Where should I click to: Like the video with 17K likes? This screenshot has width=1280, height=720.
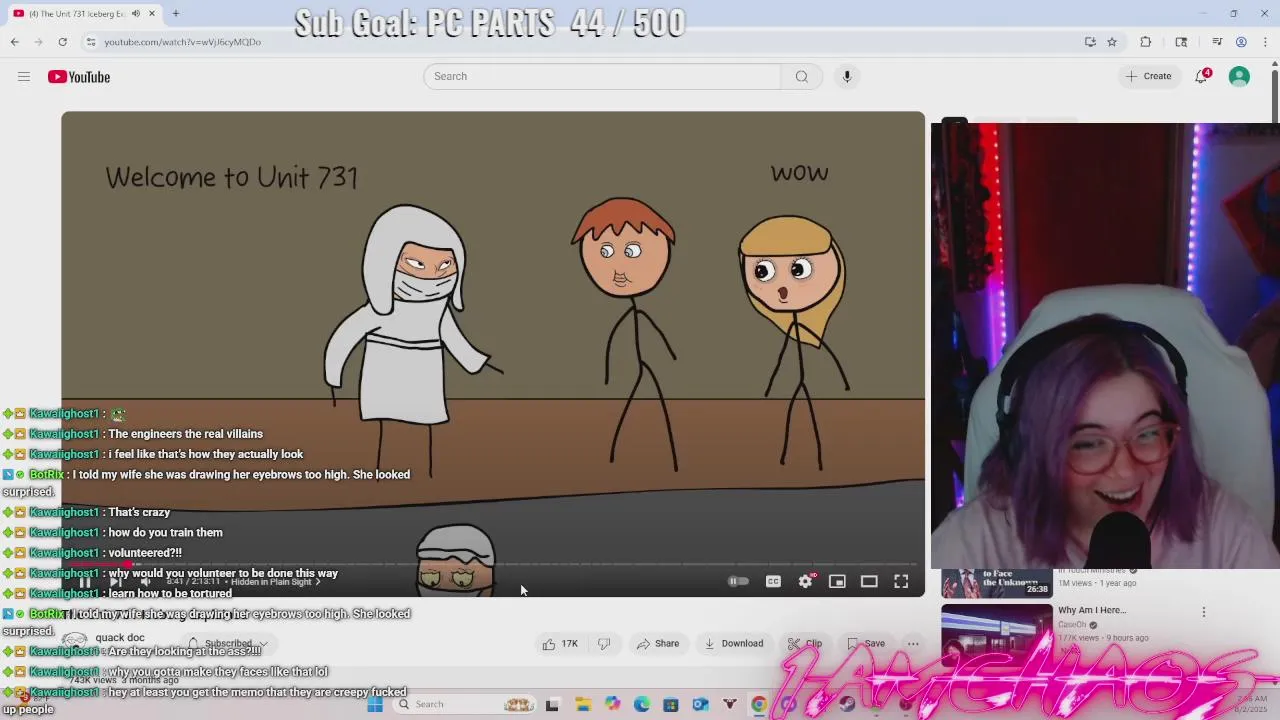click(x=561, y=644)
